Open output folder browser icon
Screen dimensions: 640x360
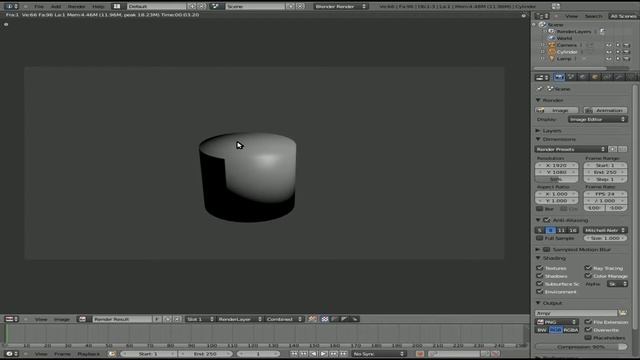tap(622, 313)
